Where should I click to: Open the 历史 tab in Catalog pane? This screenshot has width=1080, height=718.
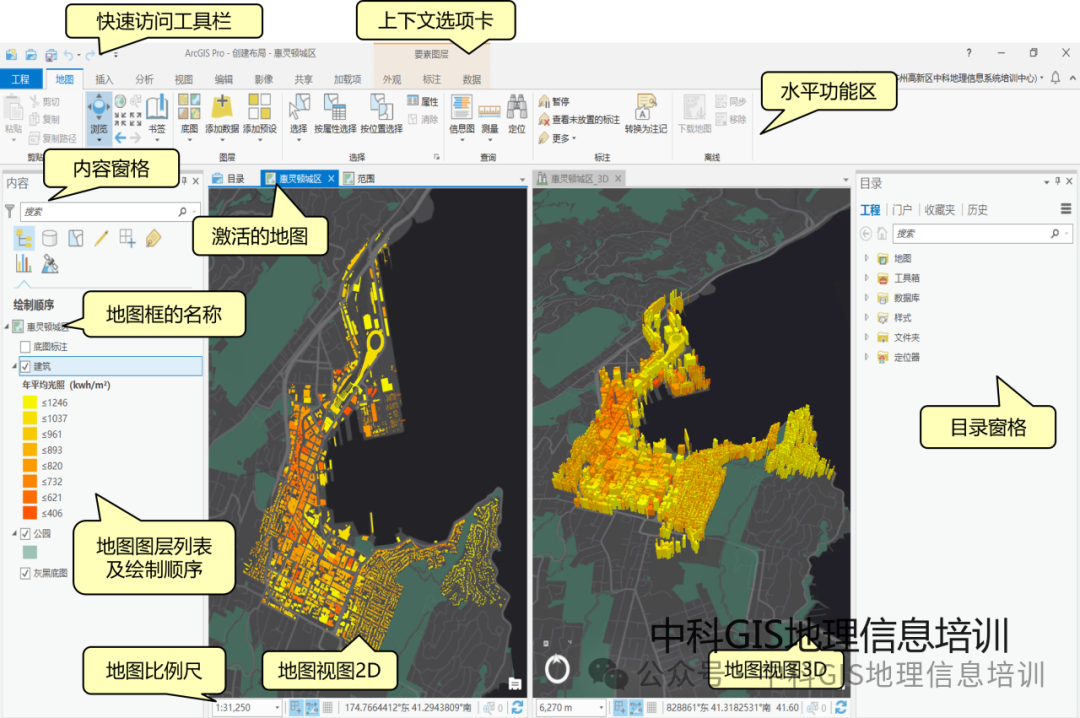pyautogui.click(x=977, y=209)
